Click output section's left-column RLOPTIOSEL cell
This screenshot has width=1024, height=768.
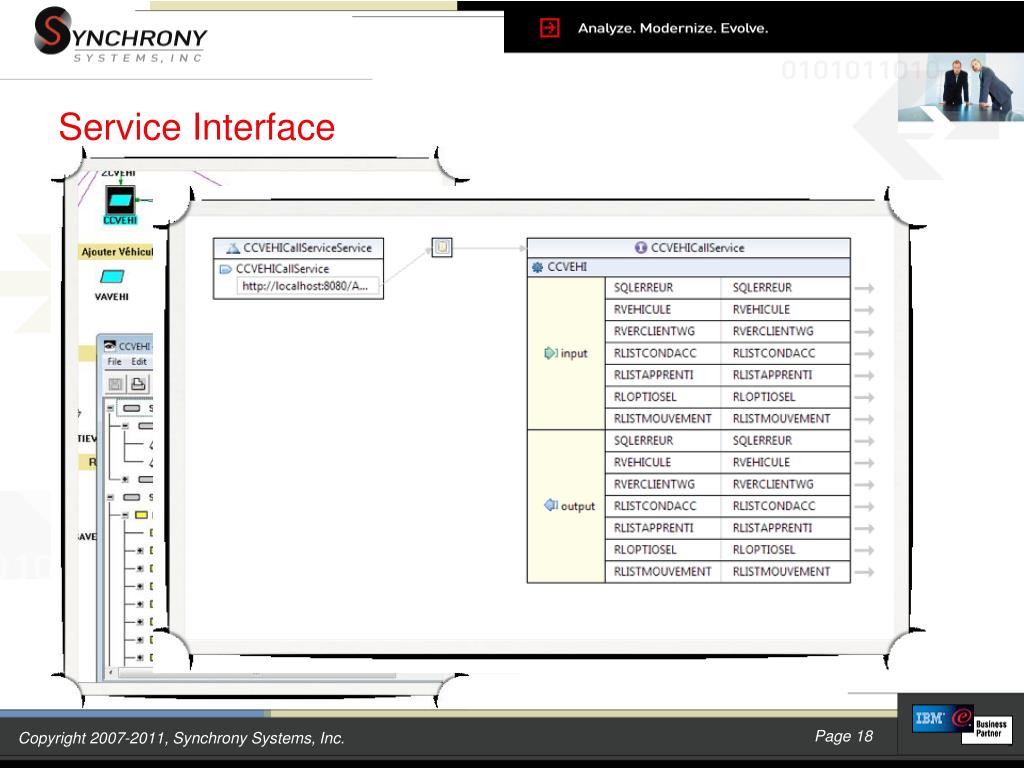point(663,550)
